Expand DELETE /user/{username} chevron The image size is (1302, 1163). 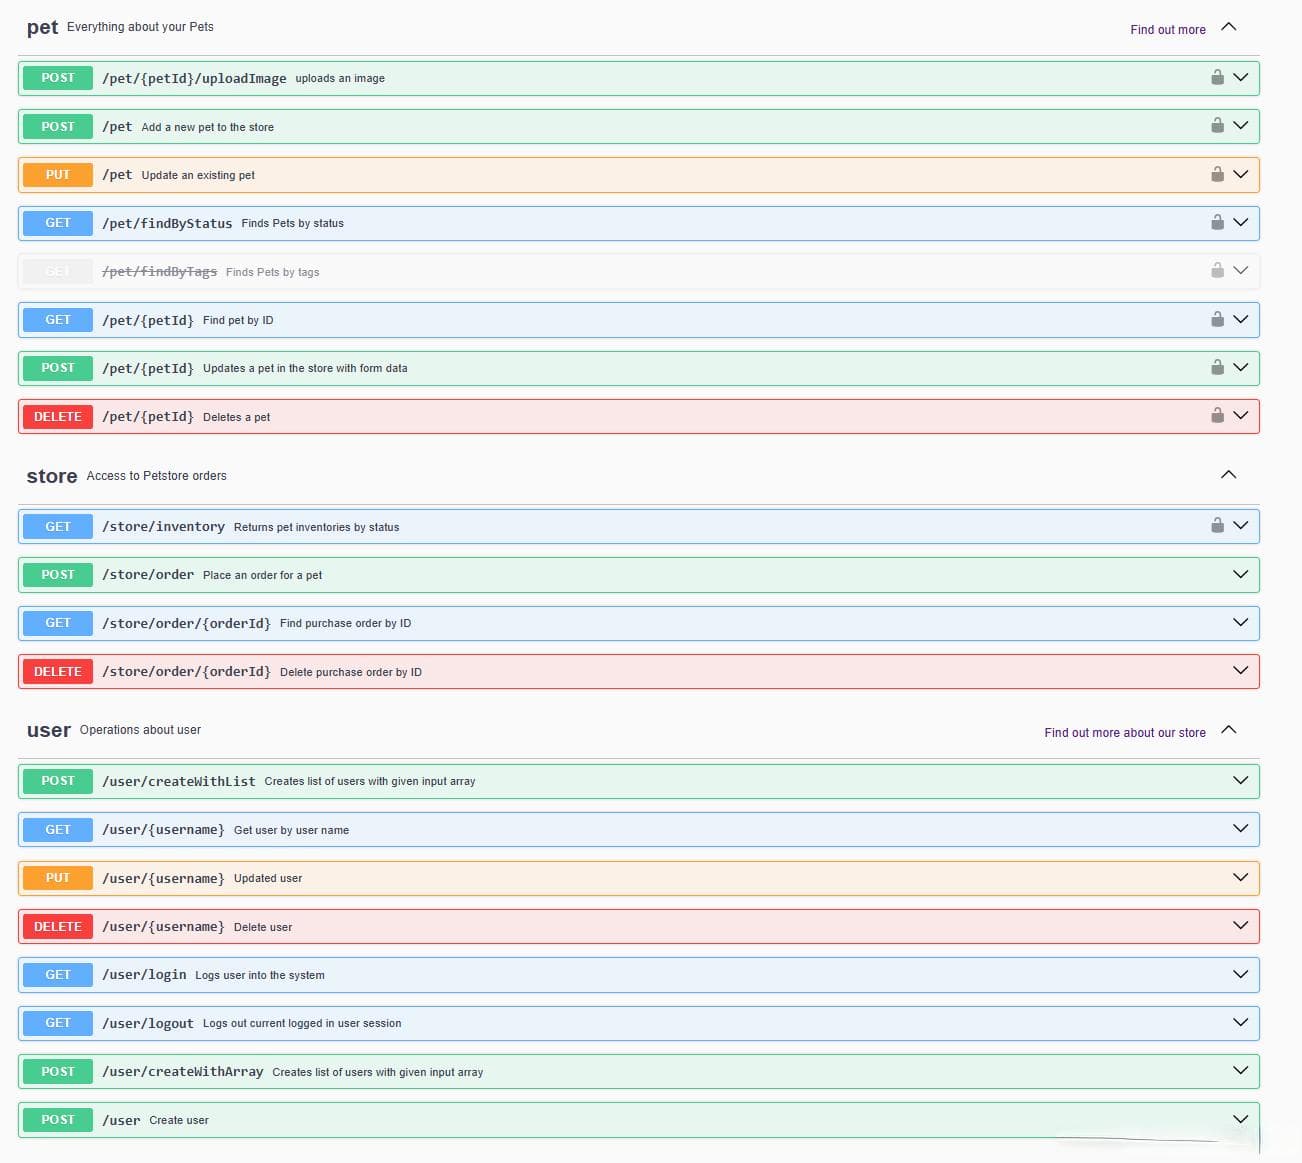[x=1241, y=925]
